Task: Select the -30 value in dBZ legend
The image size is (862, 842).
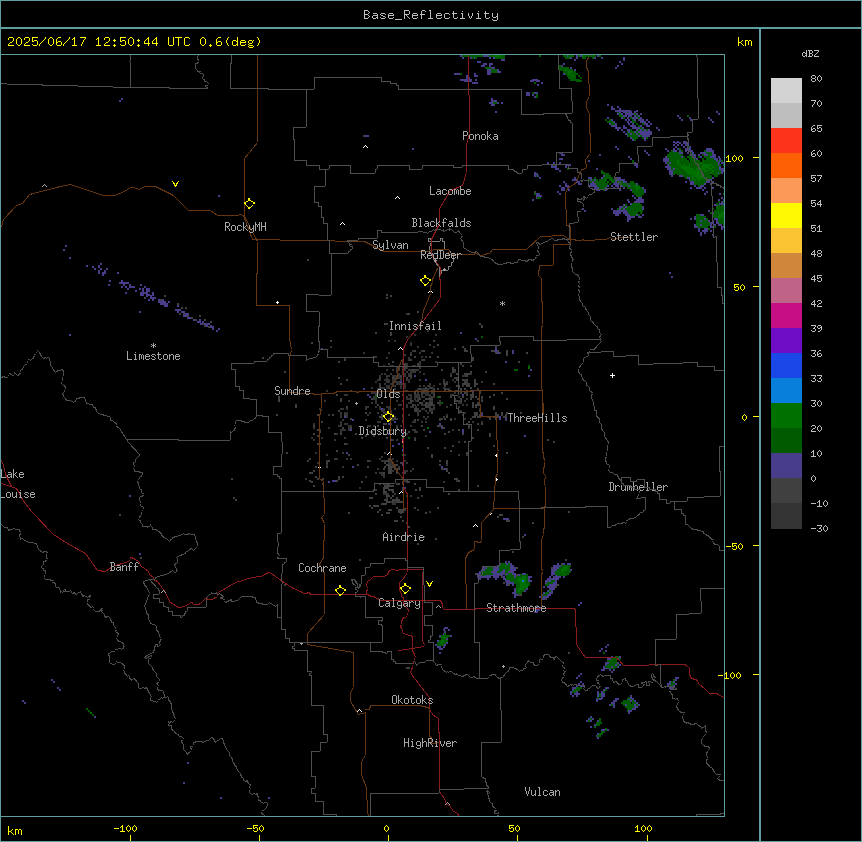Action: [819, 529]
